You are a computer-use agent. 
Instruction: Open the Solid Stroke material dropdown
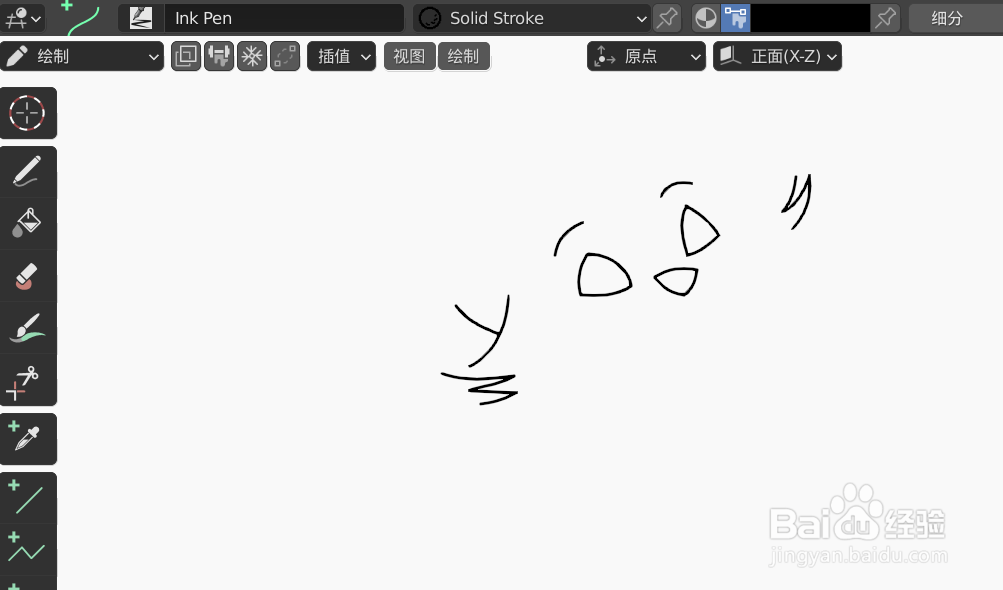click(532, 18)
